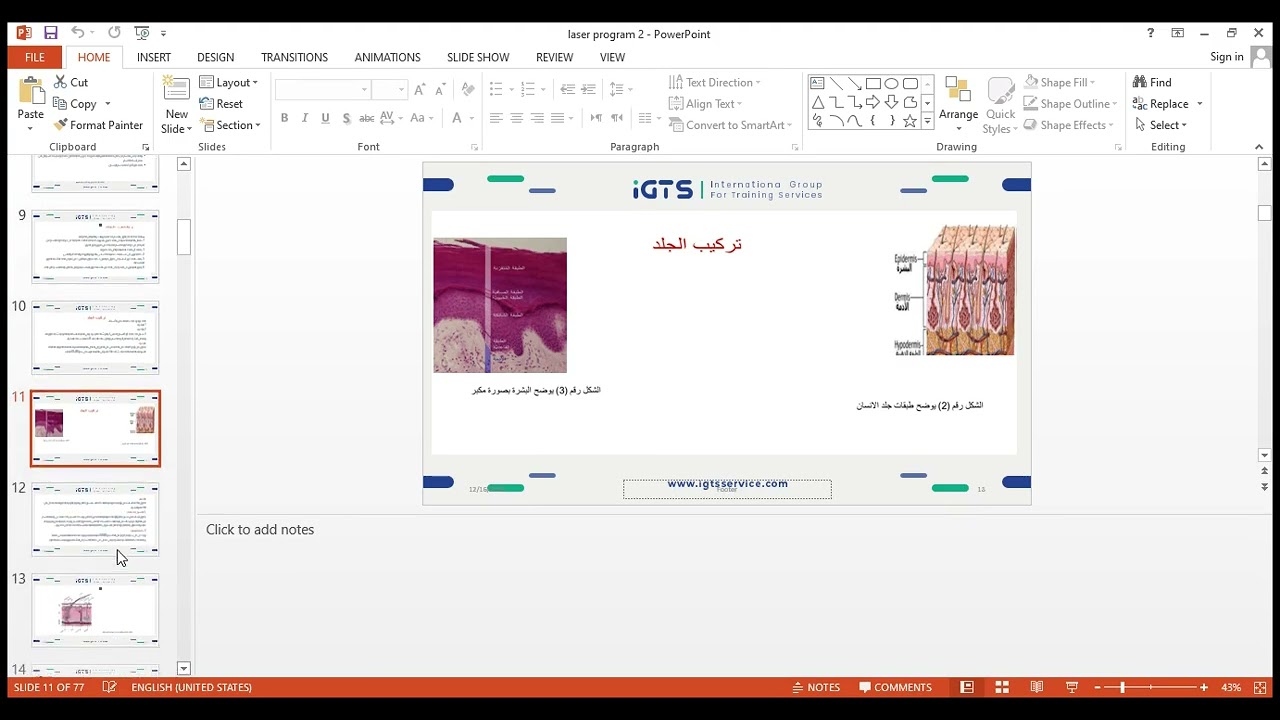The height and width of the screenshot is (720, 1280).
Task: Center align text
Action: point(517,118)
